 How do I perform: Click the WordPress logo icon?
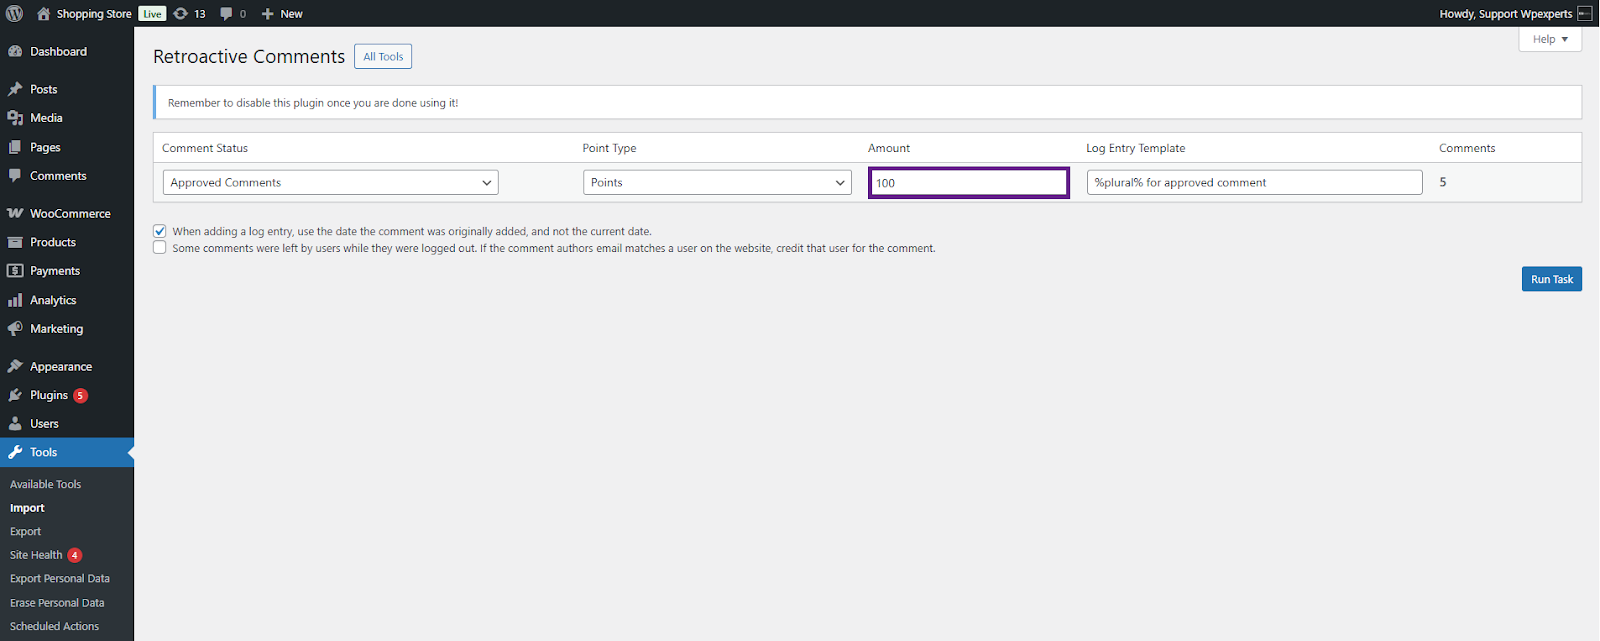point(15,13)
